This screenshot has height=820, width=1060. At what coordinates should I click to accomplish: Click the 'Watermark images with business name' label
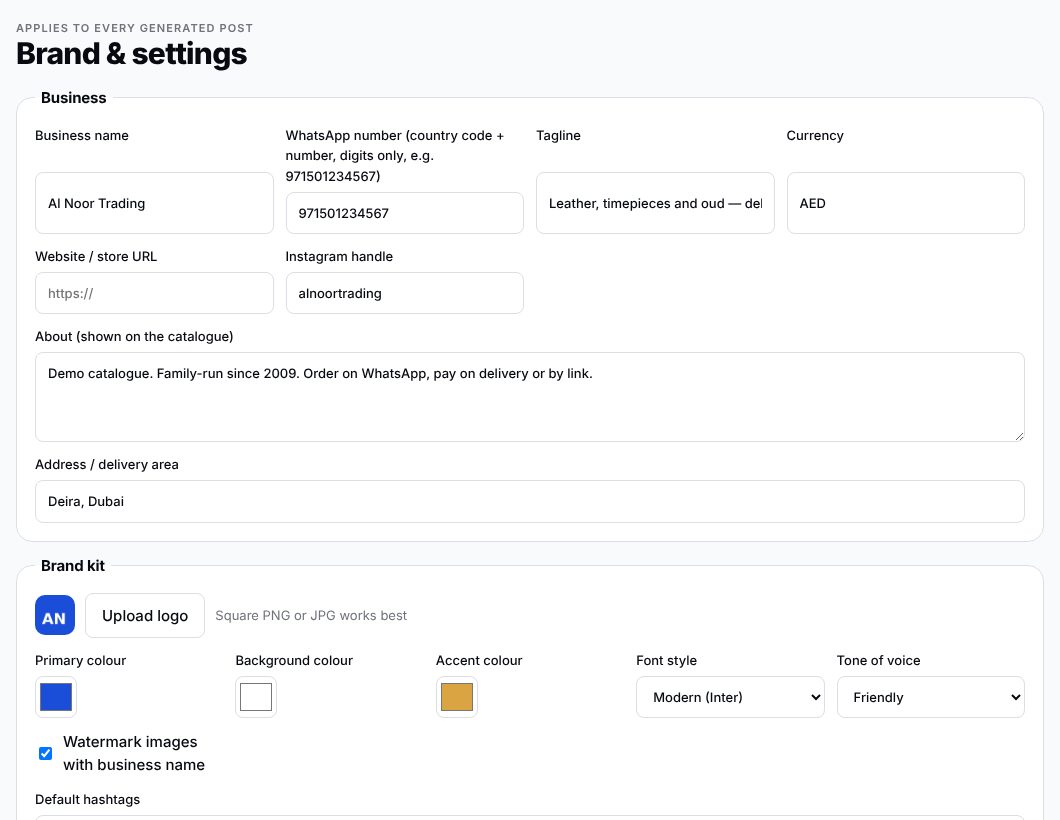point(134,753)
